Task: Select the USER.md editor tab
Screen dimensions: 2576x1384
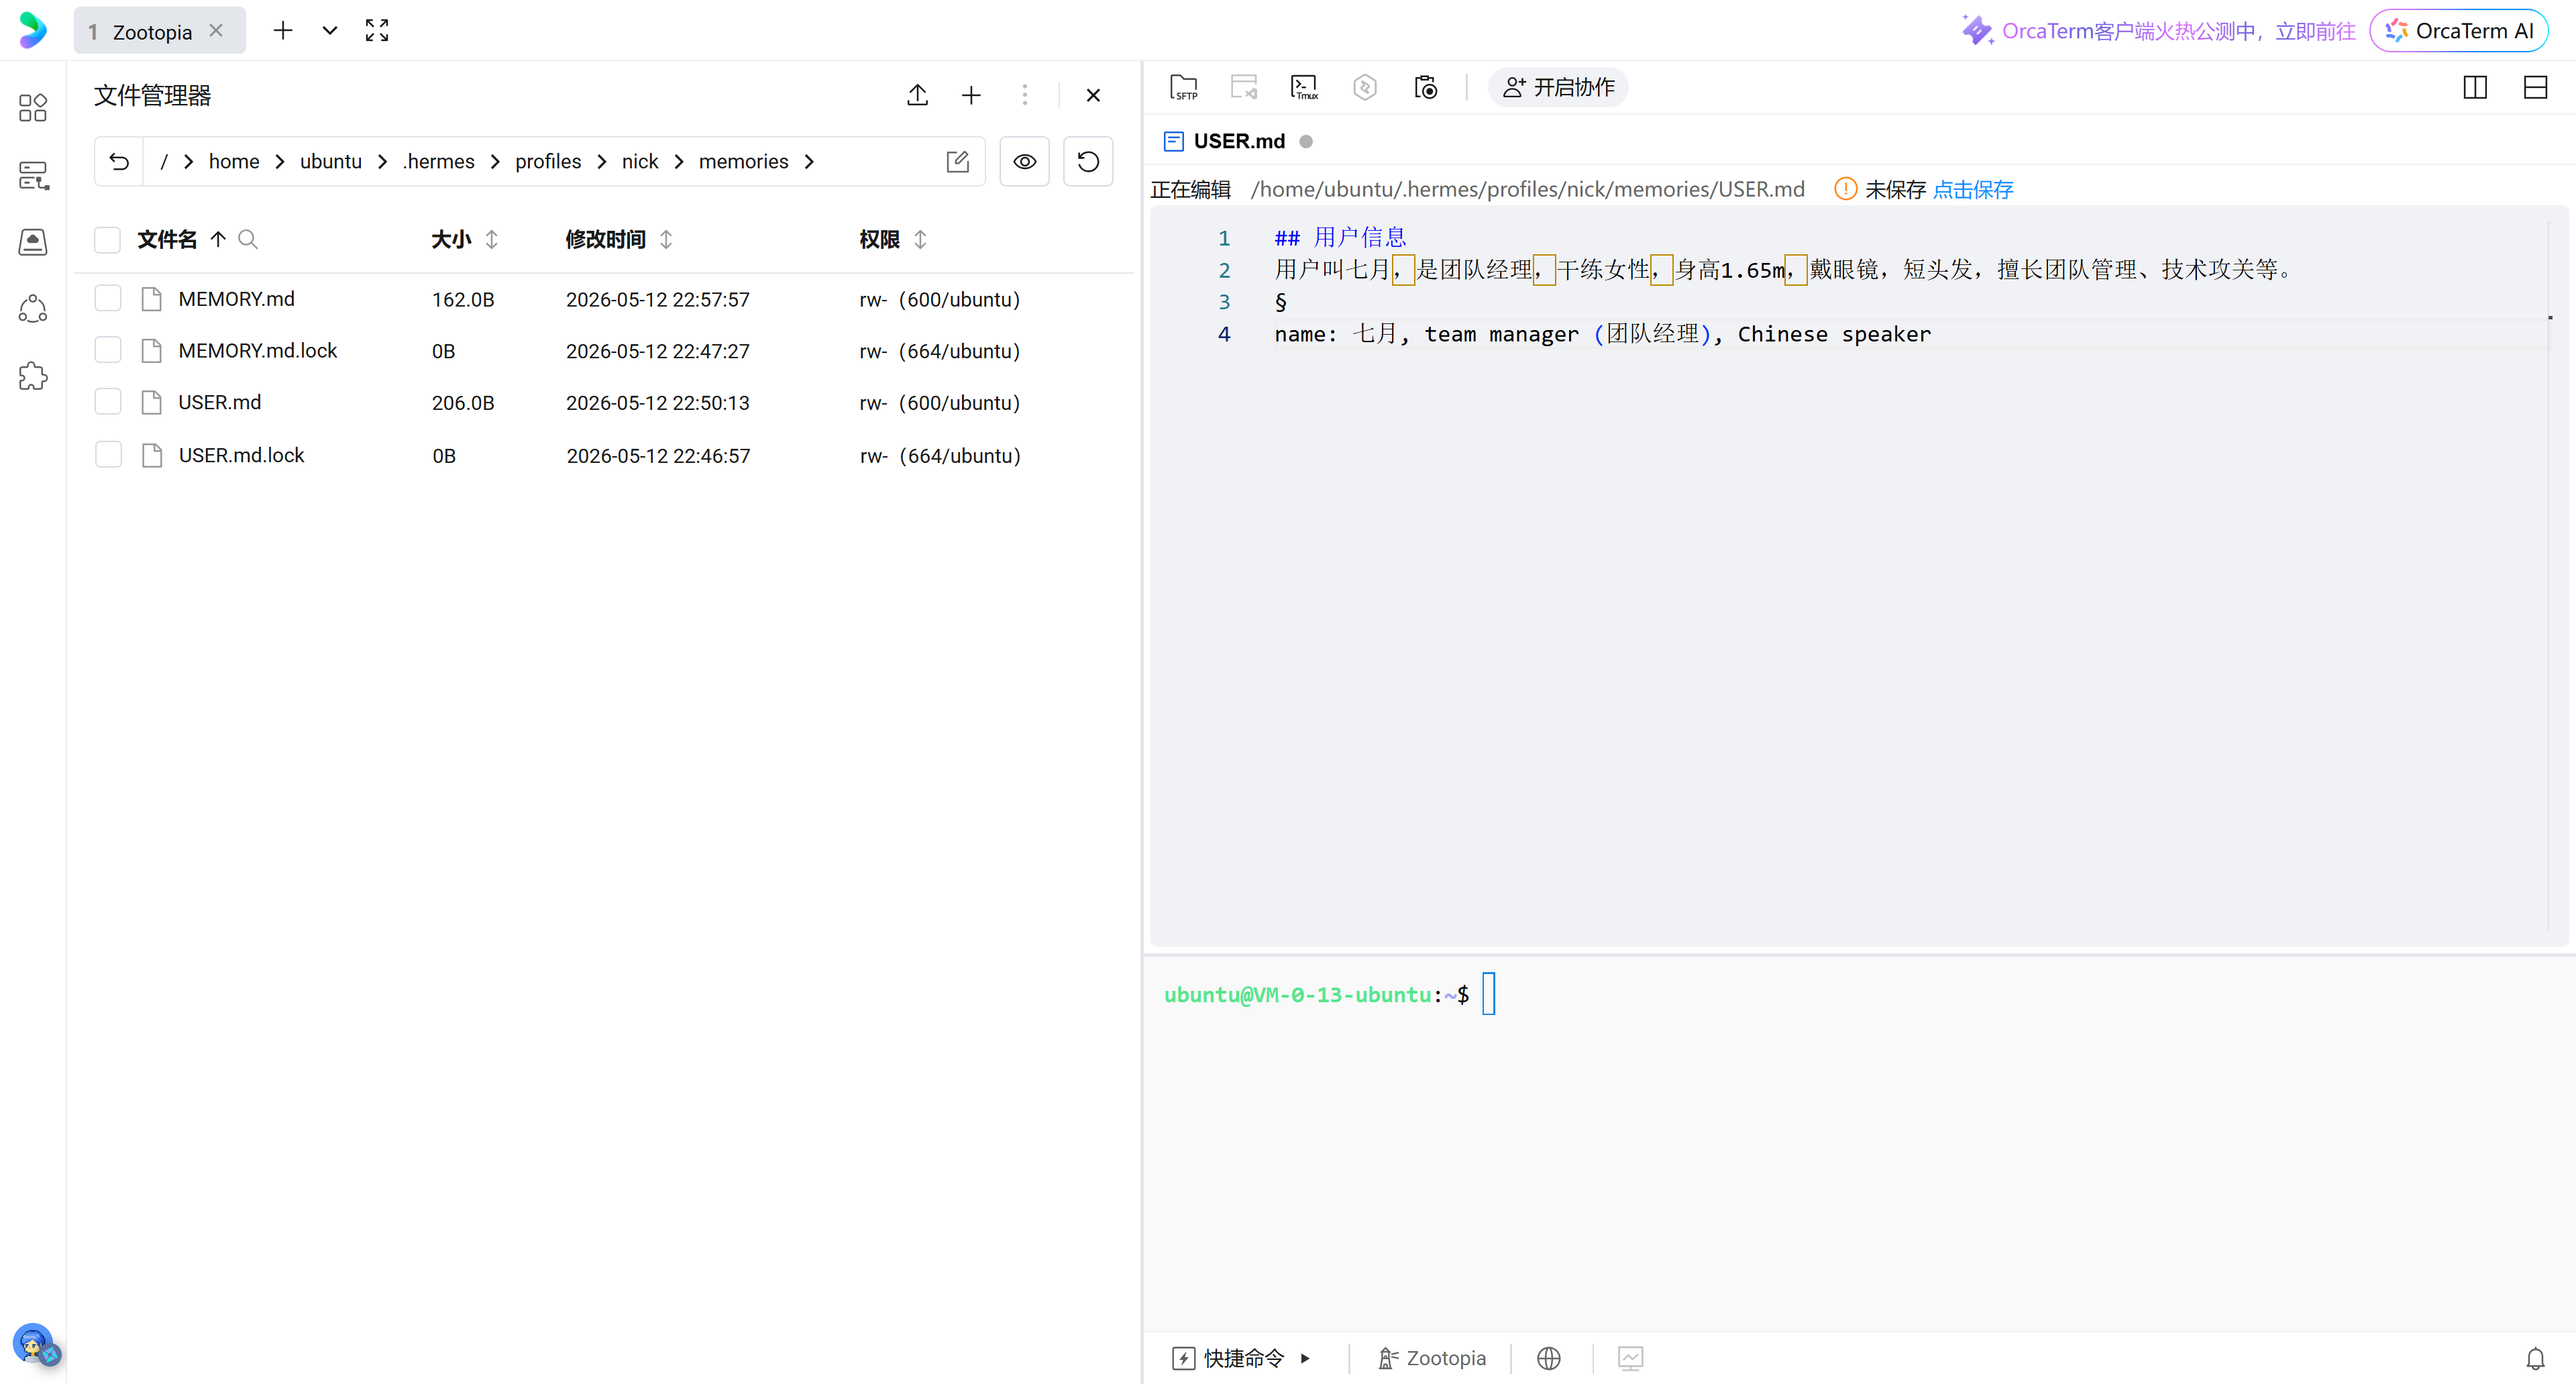Action: (x=1238, y=141)
